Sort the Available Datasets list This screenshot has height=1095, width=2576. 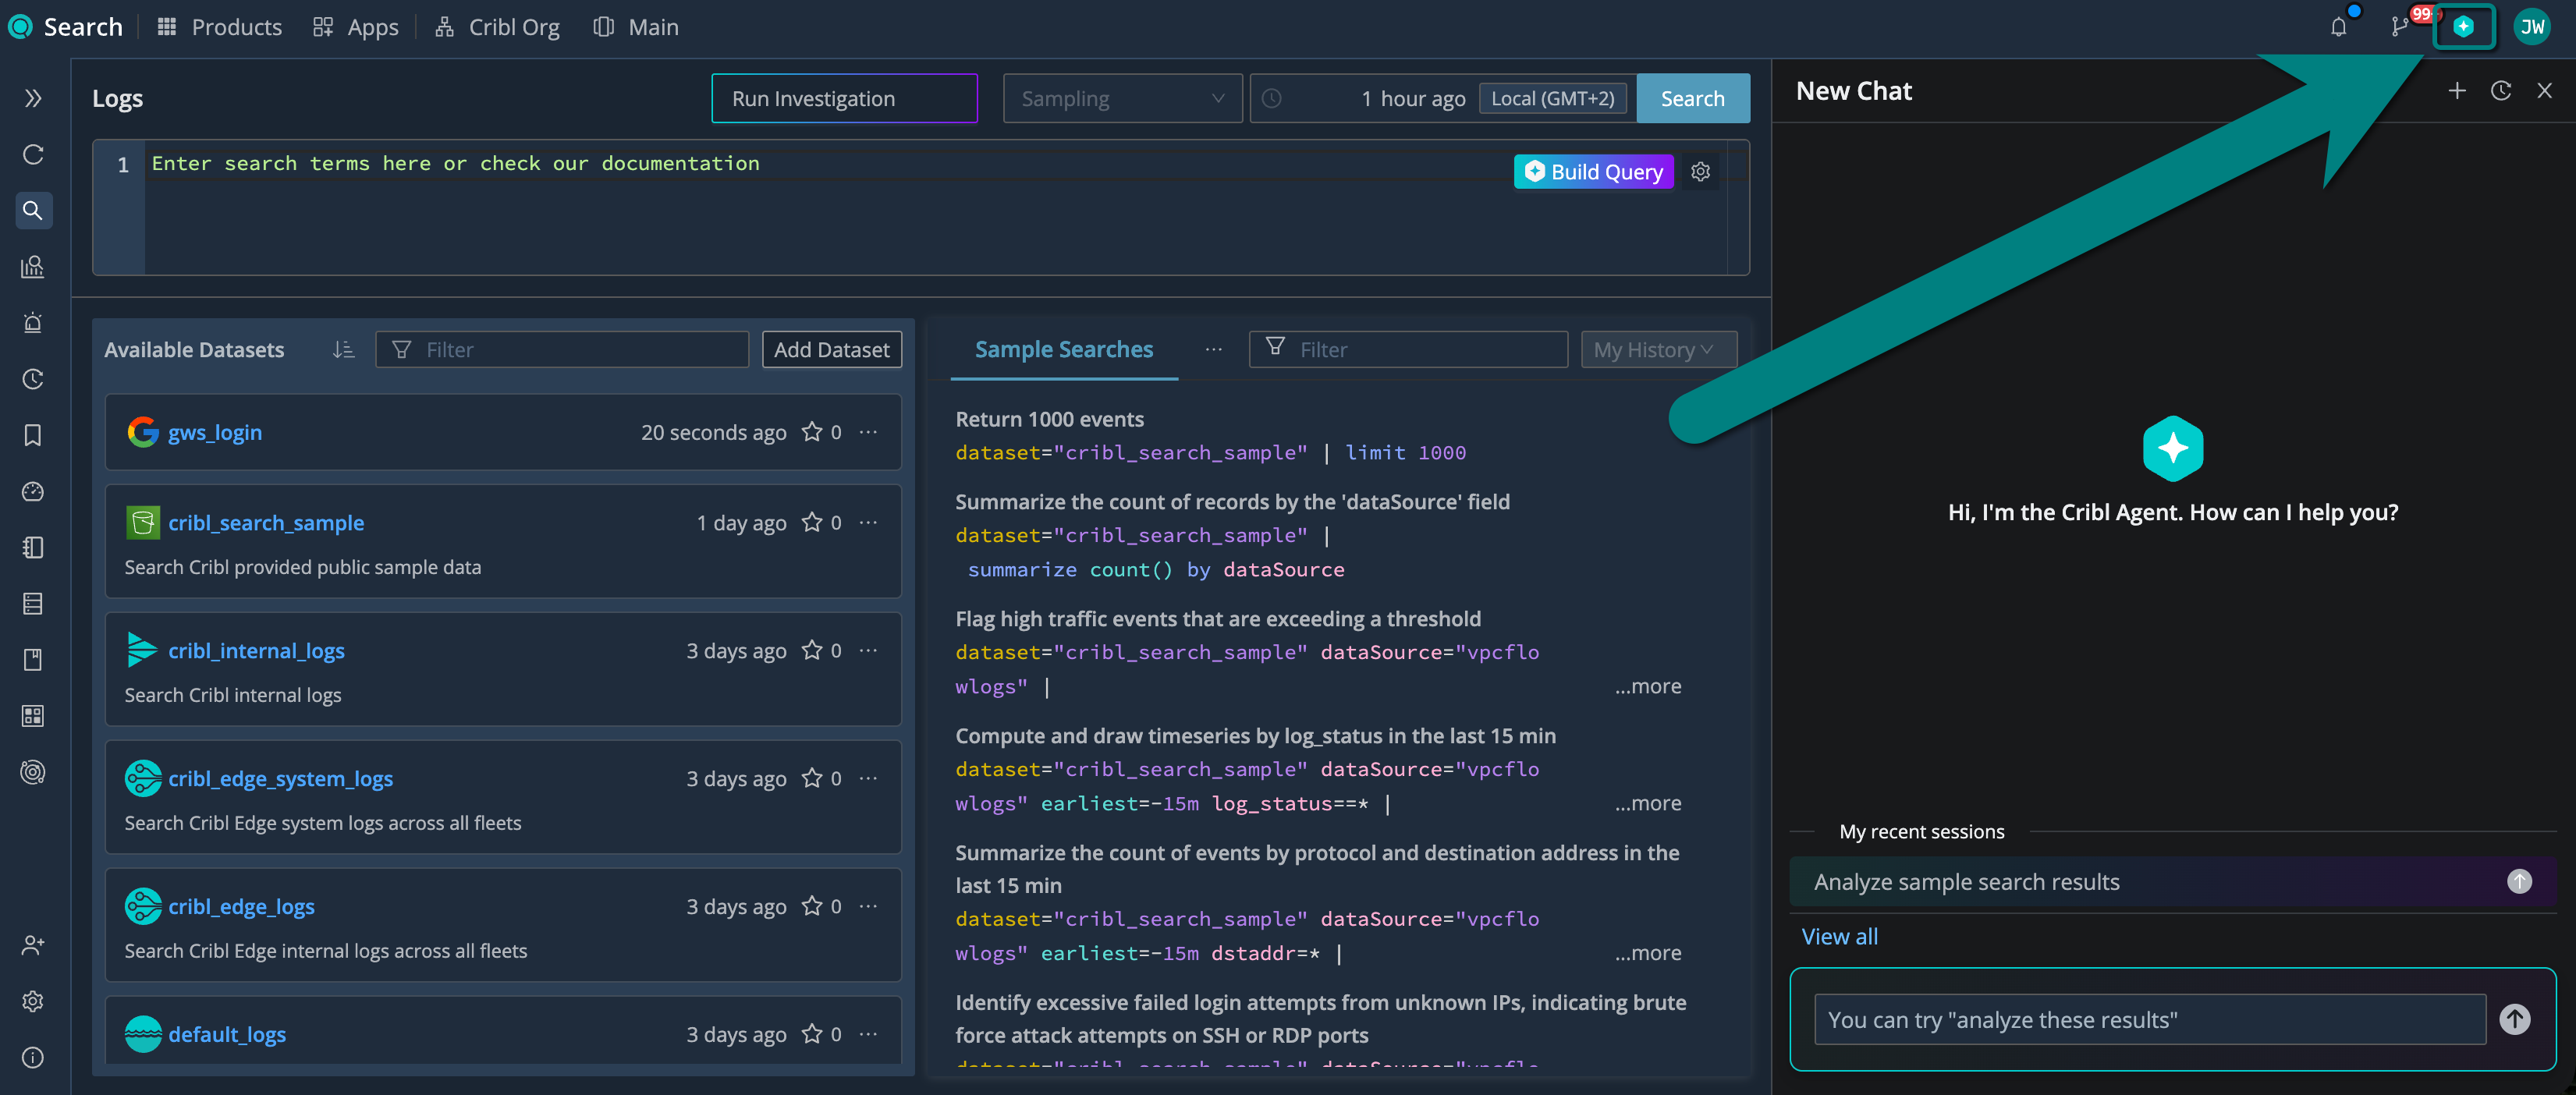coord(343,350)
